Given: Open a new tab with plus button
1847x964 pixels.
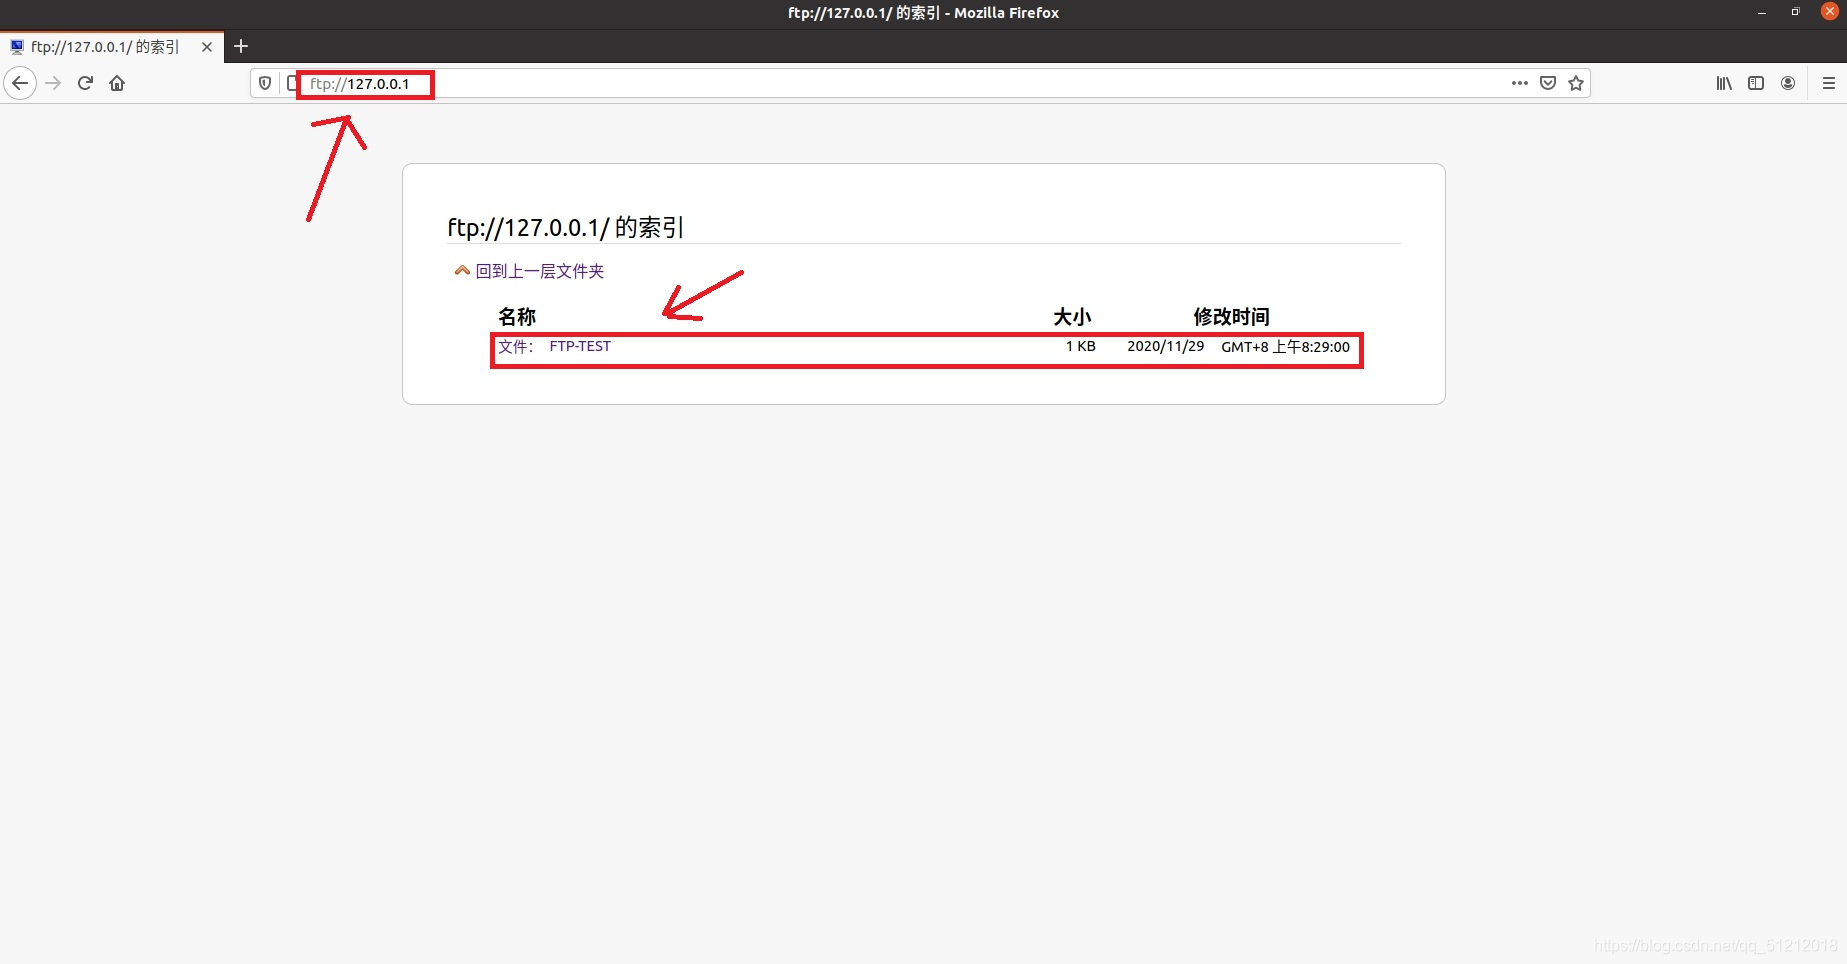Looking at the screenshot, I should [241, 46].
